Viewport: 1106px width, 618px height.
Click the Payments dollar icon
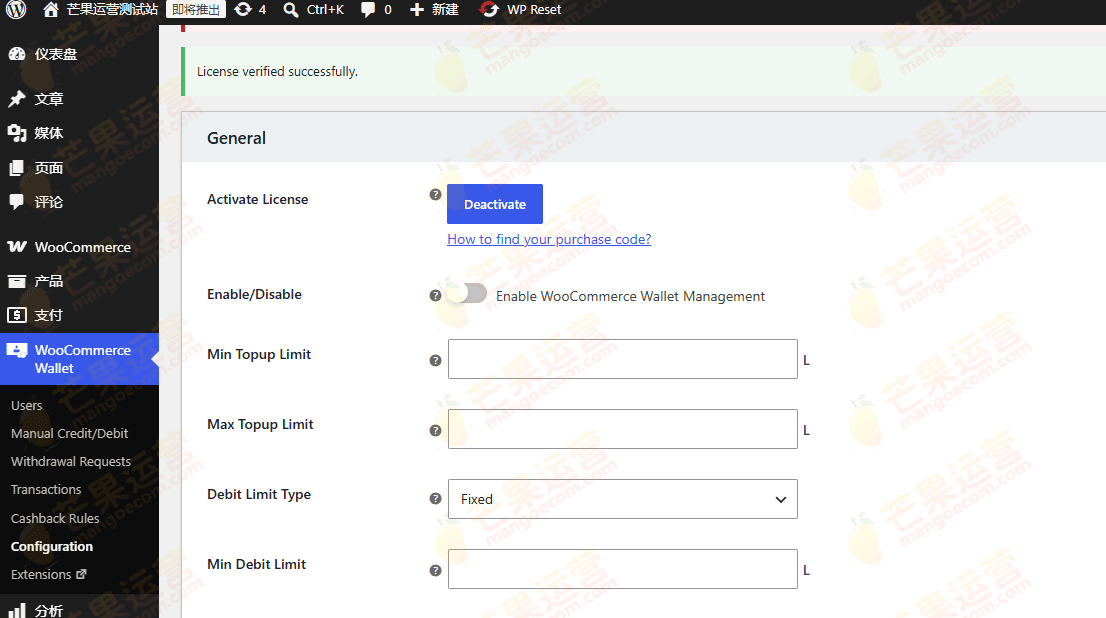17,315
